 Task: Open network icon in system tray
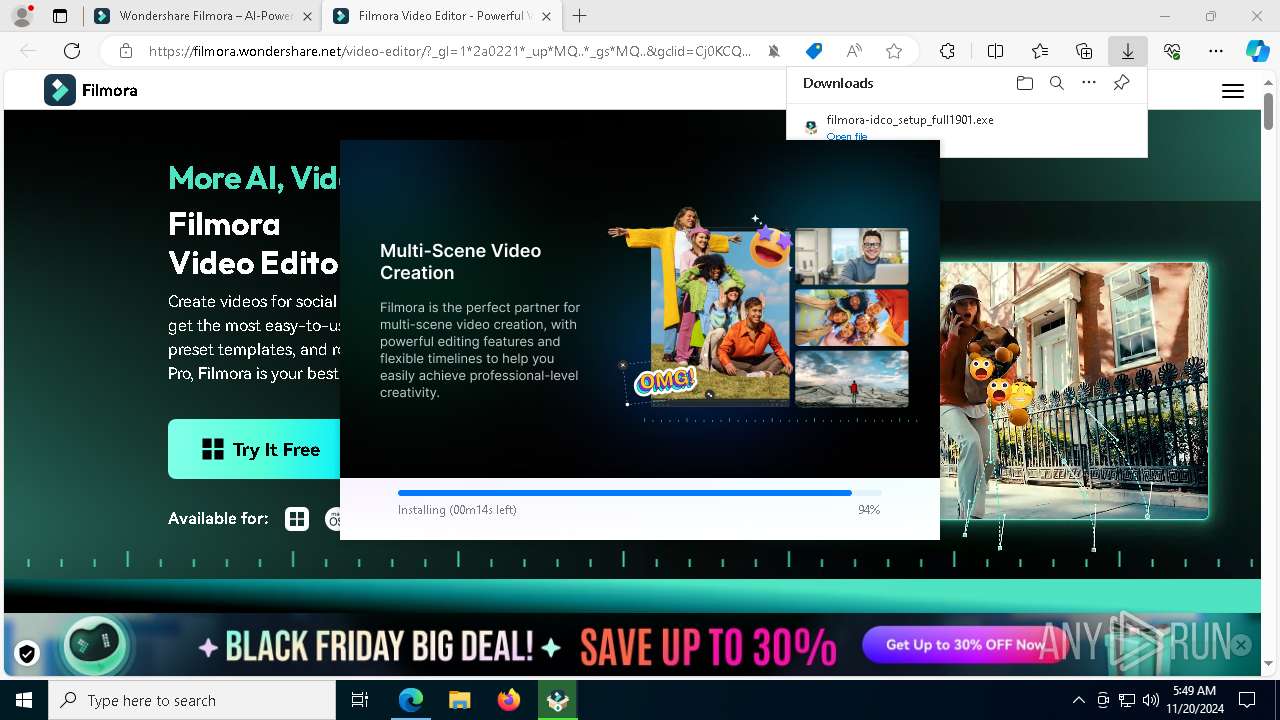[x=1127, y=700]
